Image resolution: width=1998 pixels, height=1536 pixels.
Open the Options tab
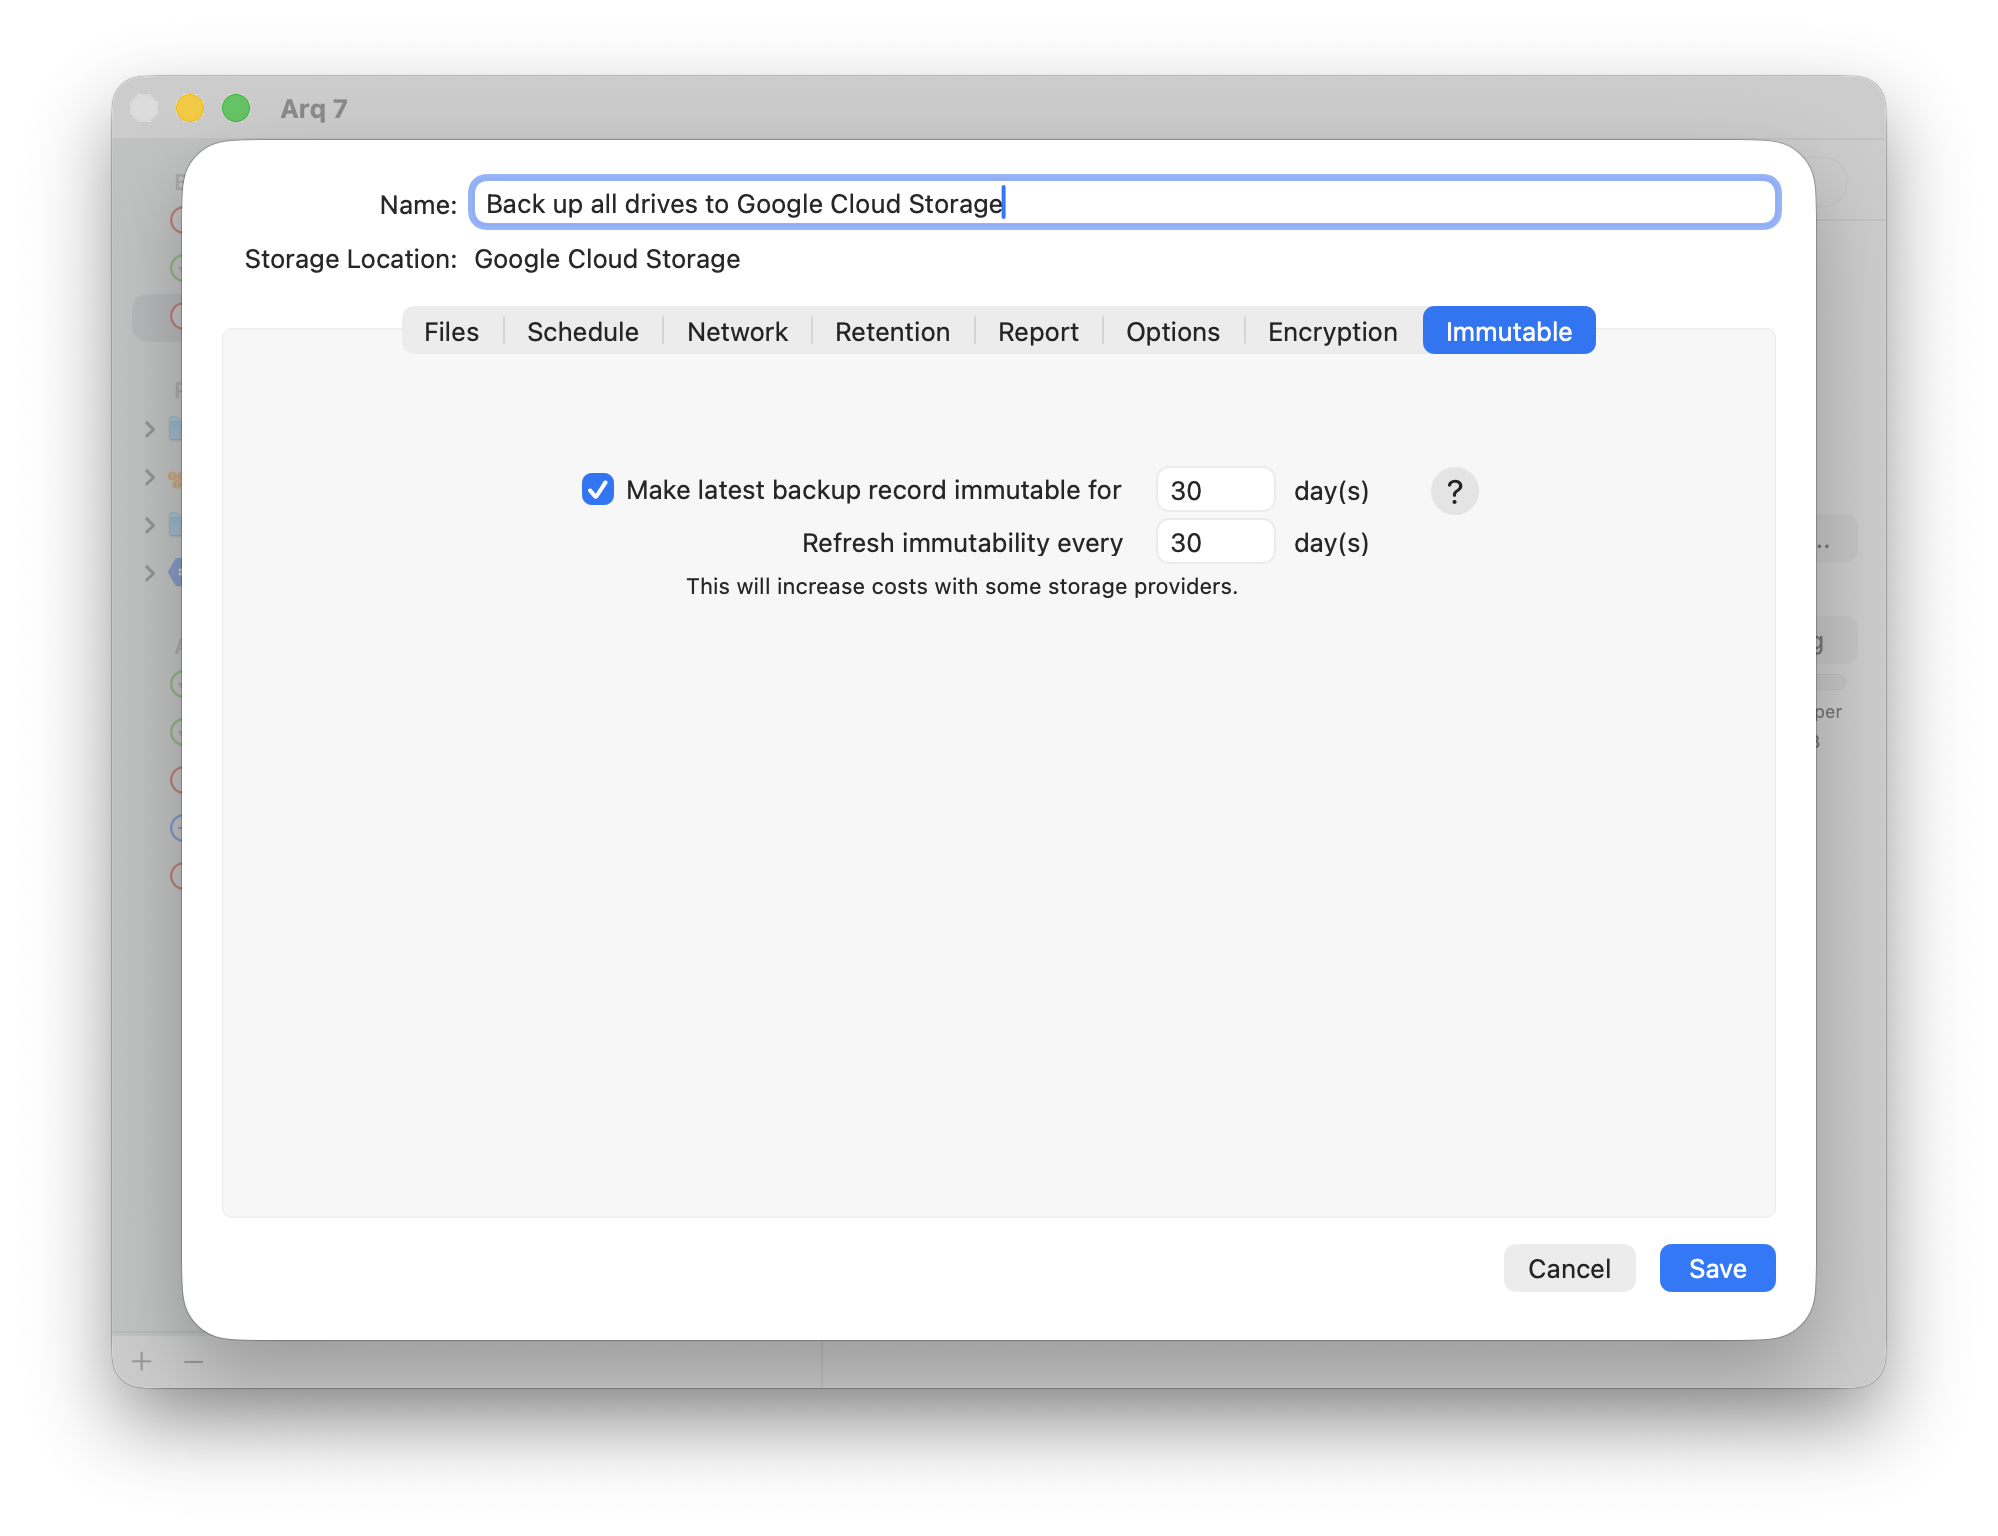[1172, 331]
